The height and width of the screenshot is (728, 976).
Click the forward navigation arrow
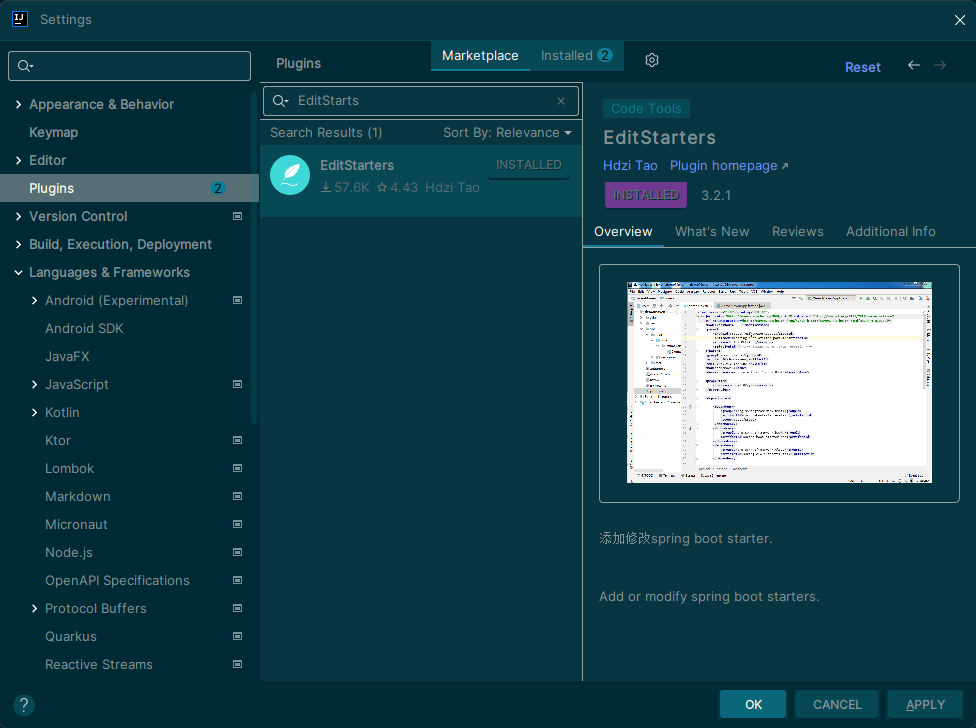pyautogui.click(x=940, y=65)
